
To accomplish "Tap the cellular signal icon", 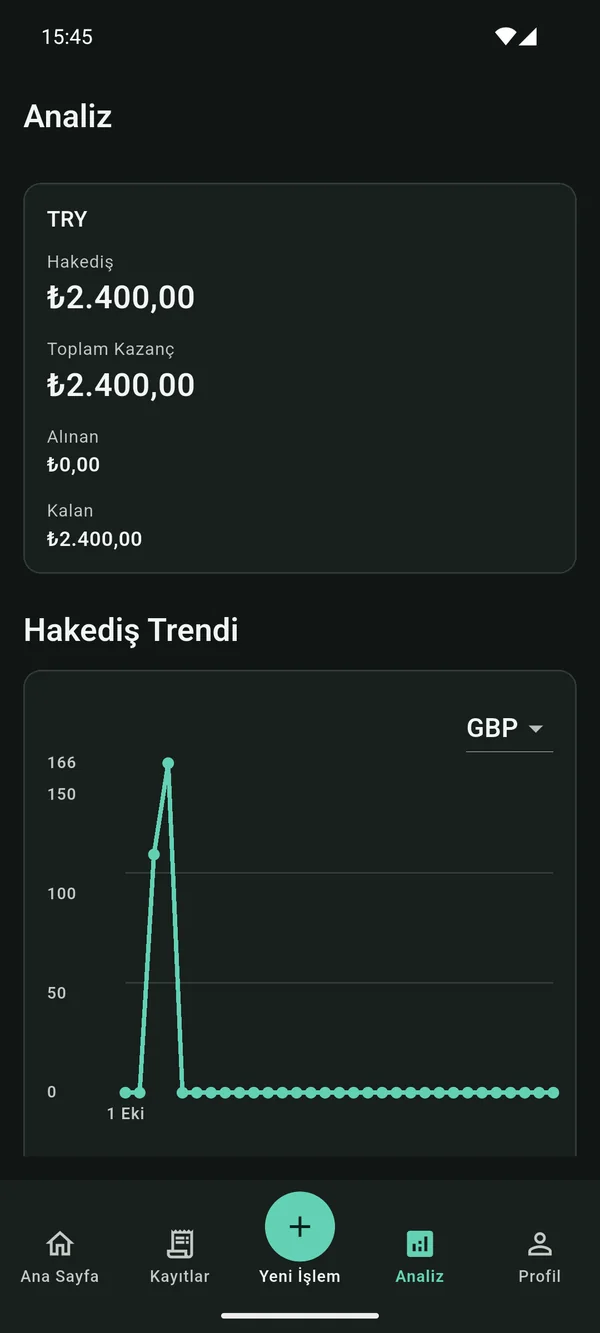I will [527, 37].
